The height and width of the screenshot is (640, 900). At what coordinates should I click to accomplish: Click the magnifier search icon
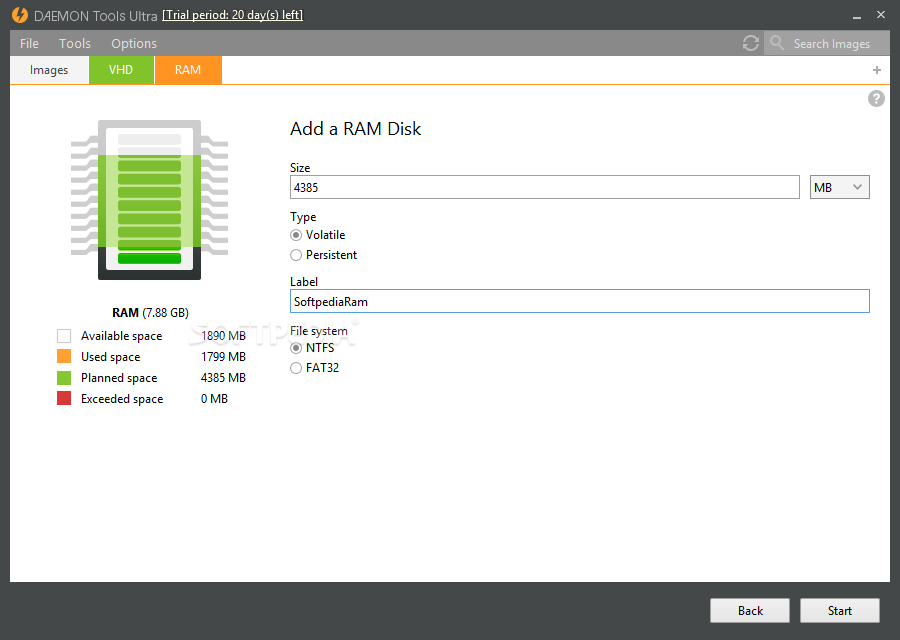click(x=777, y=42)
